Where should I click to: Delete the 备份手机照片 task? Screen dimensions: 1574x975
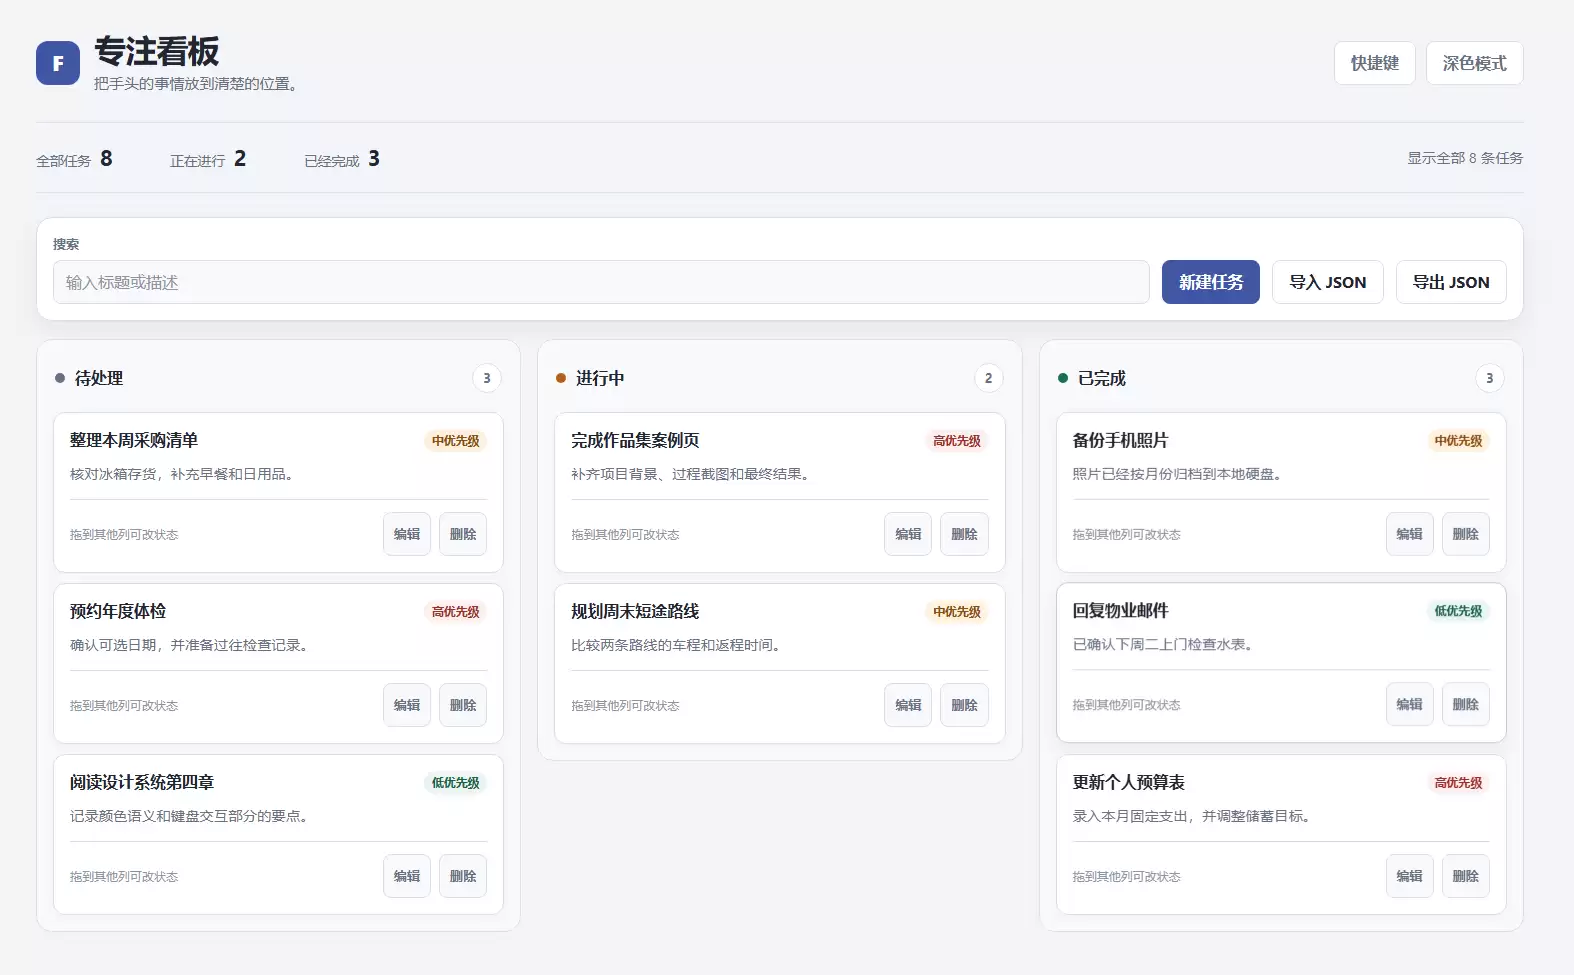click(x=1466, y=534)
